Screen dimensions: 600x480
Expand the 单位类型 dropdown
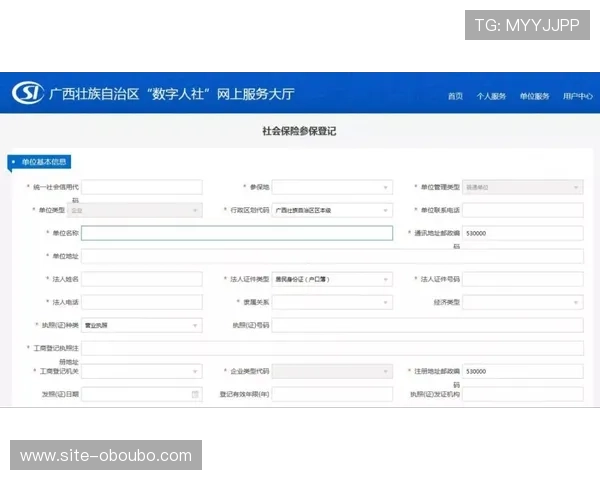135,210
